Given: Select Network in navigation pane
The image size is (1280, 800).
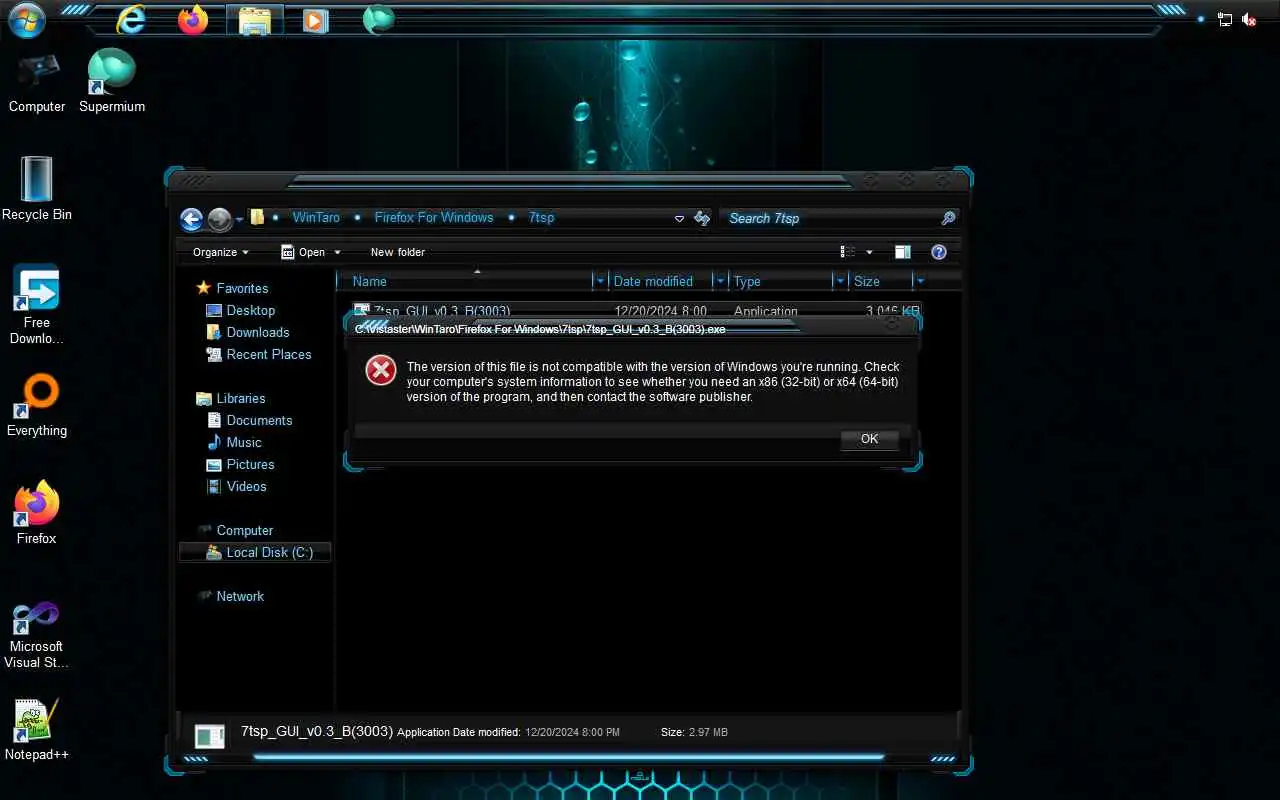Looking at the screenshot, I should coord(240,596).
